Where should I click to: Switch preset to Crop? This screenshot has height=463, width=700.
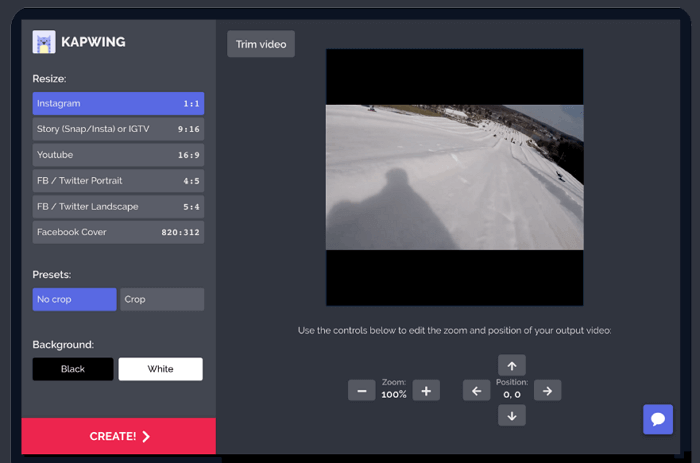(161, 299)
